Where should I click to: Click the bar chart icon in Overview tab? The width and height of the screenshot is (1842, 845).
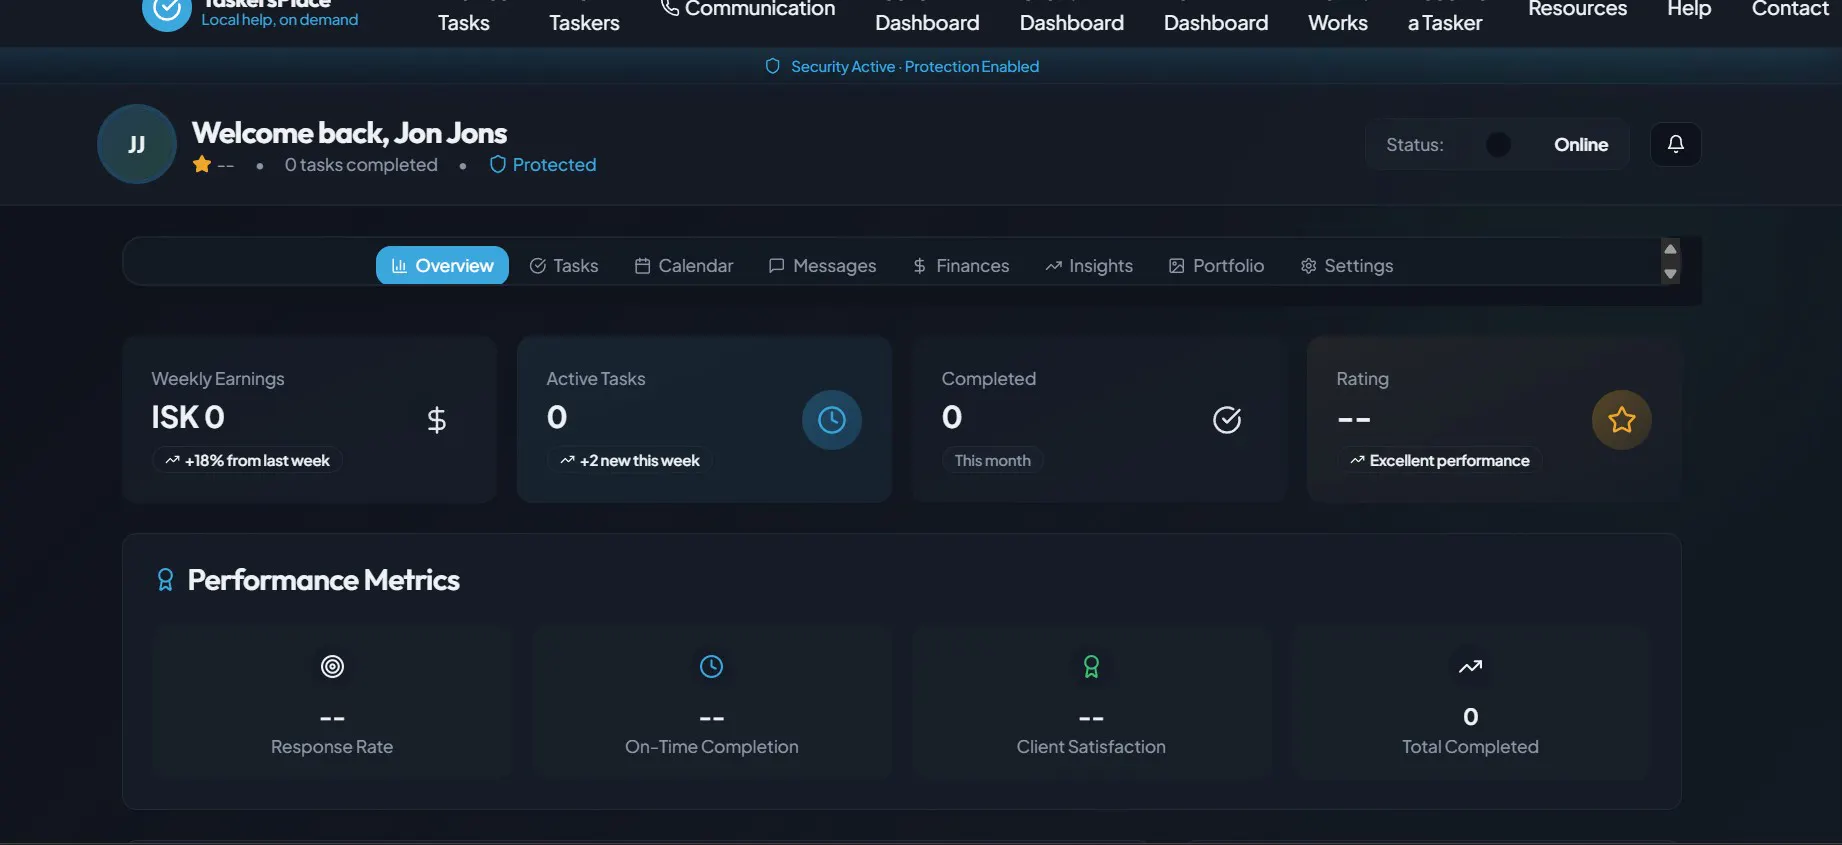point(399,265)
